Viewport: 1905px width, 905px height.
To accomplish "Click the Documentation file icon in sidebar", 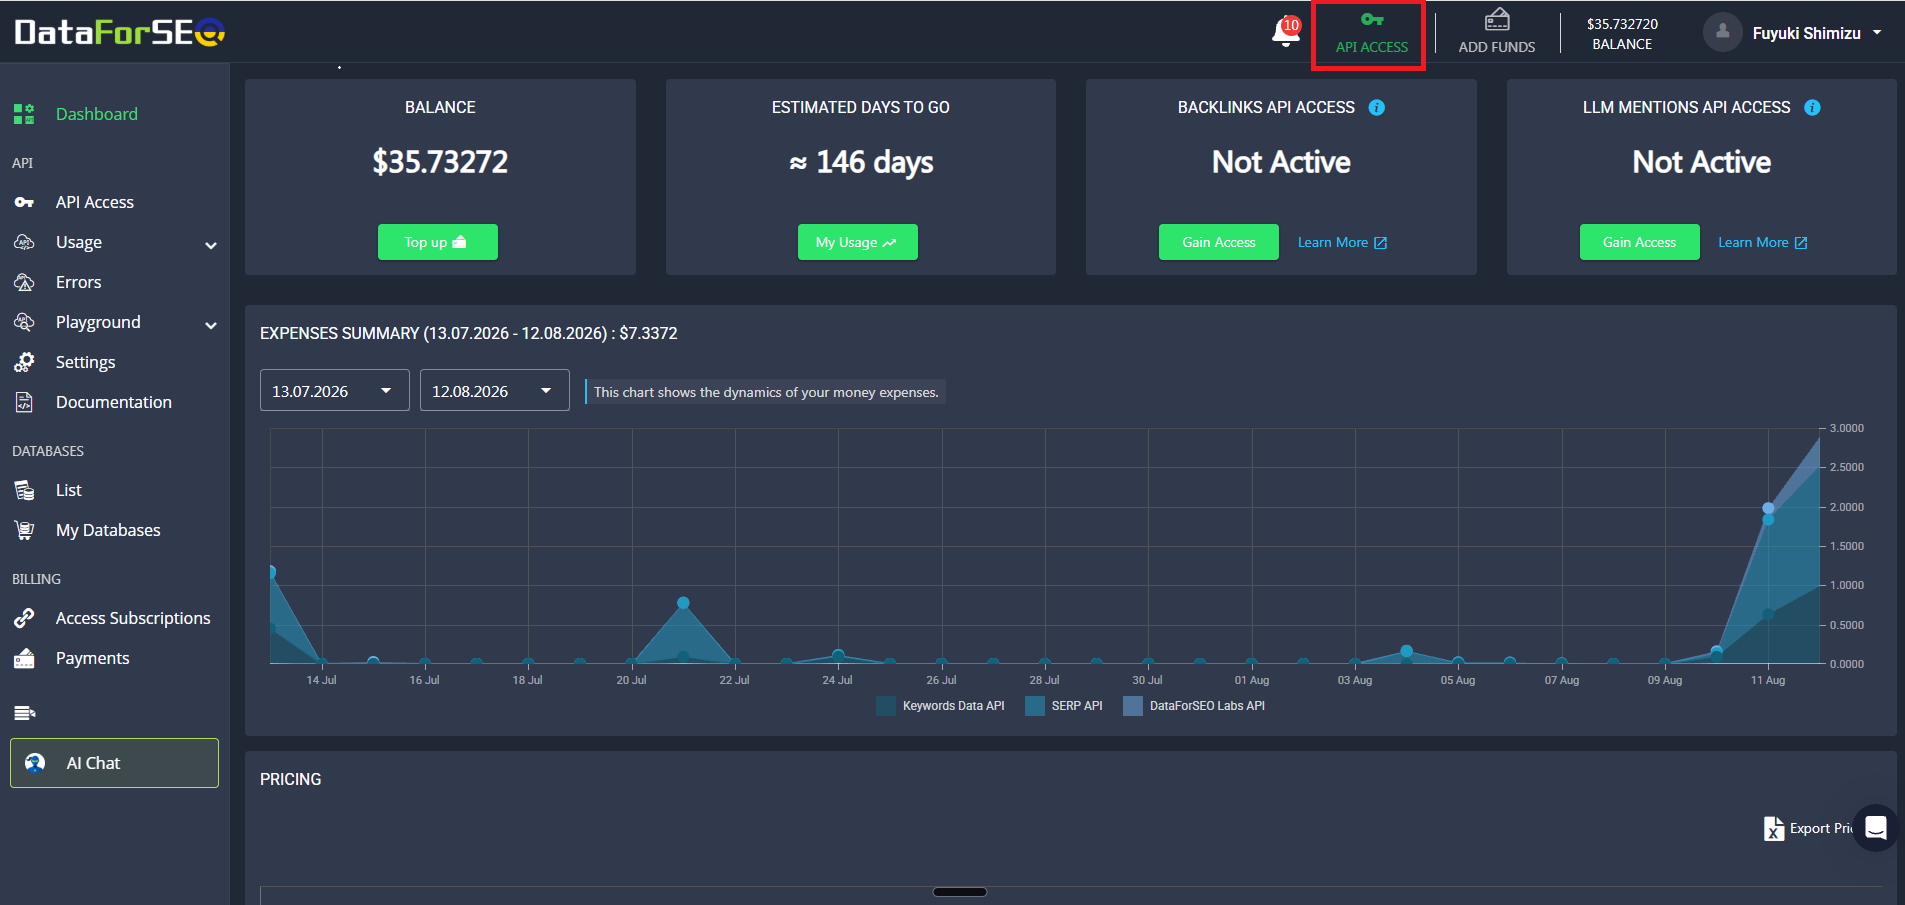I will [24, 402].
